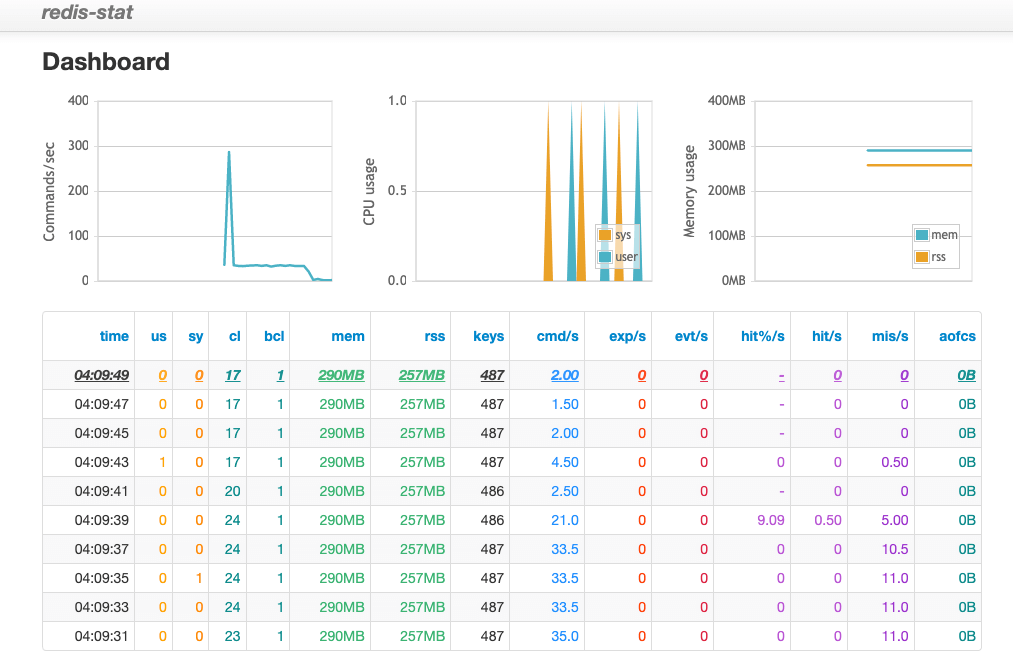Click rss value 257MB in 04:09:49 row

tap(422, 375)
